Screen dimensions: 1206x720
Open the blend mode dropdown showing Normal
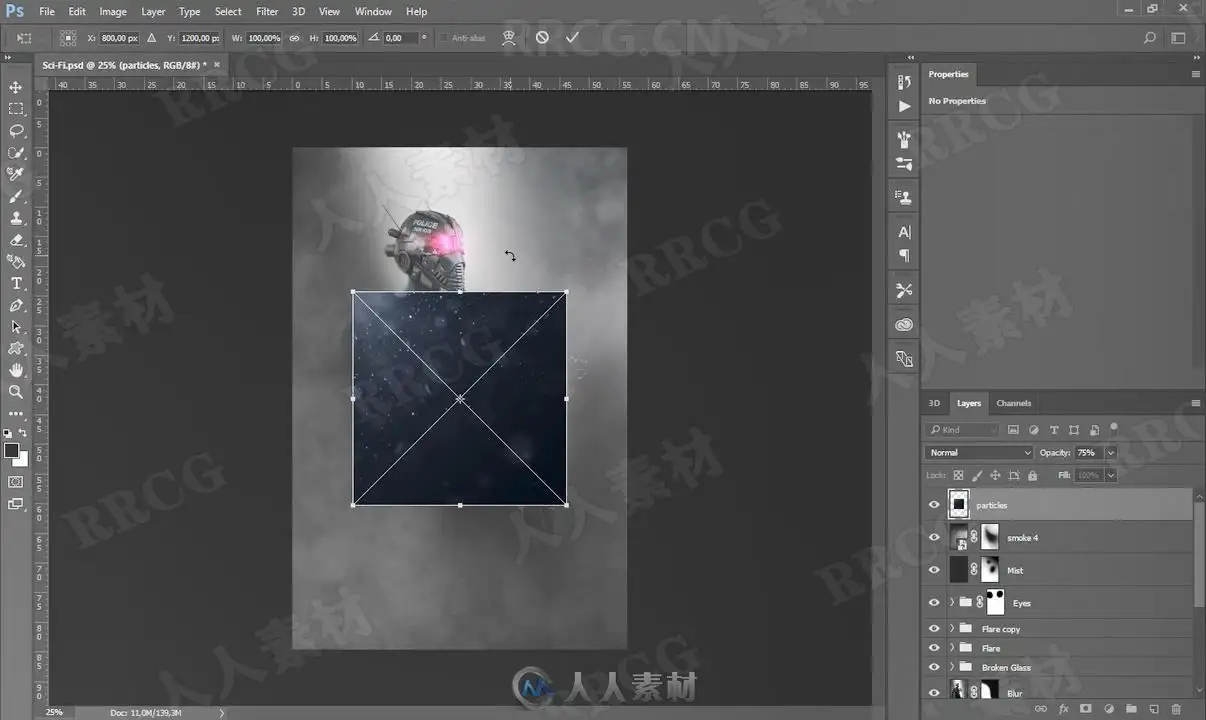979,453
